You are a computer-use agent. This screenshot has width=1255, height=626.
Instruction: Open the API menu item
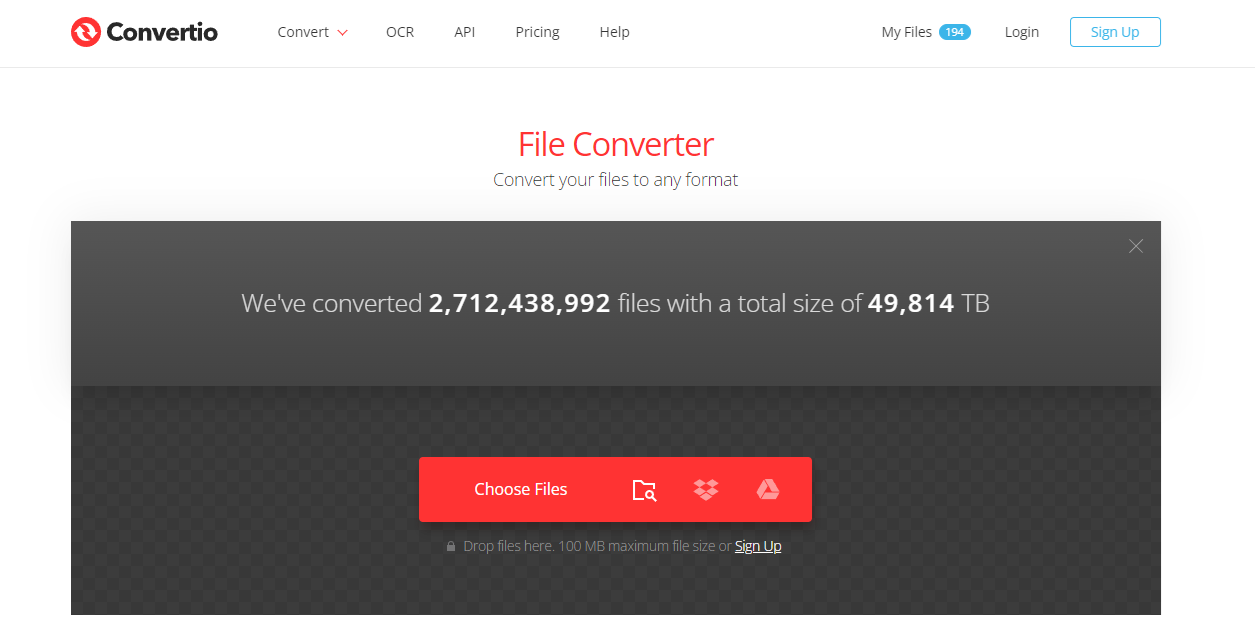464,32
